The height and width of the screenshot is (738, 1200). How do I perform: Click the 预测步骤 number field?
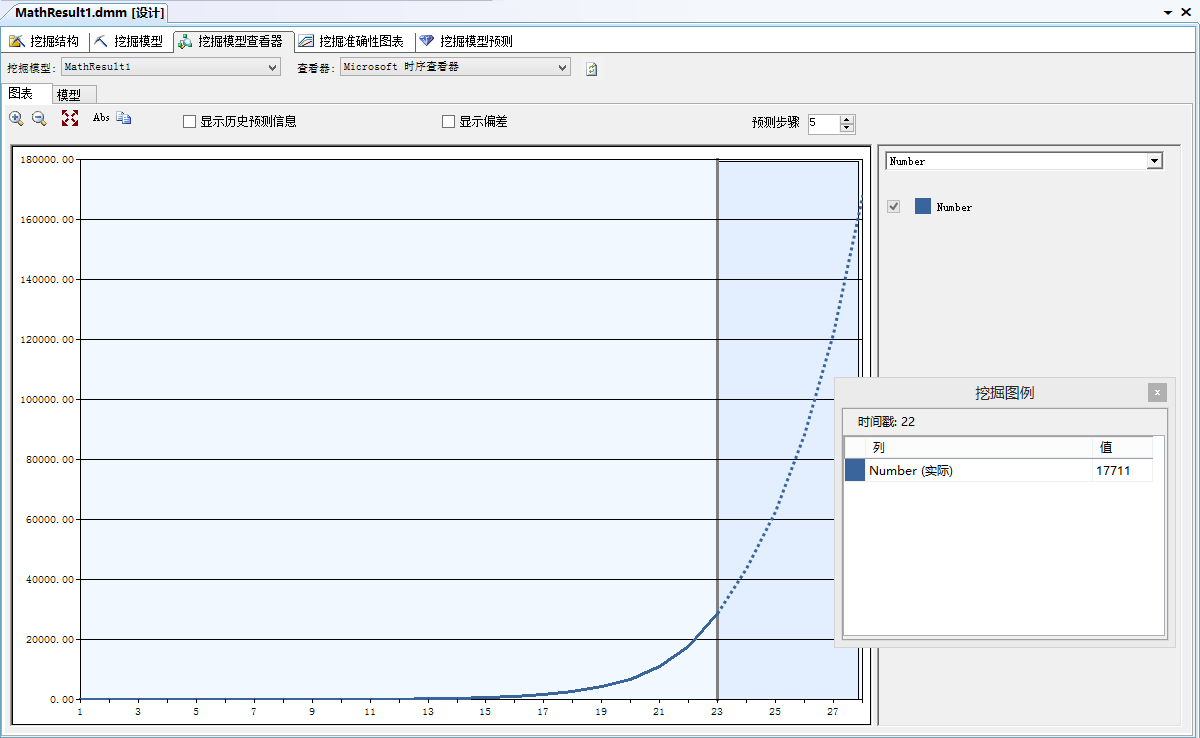823,123
